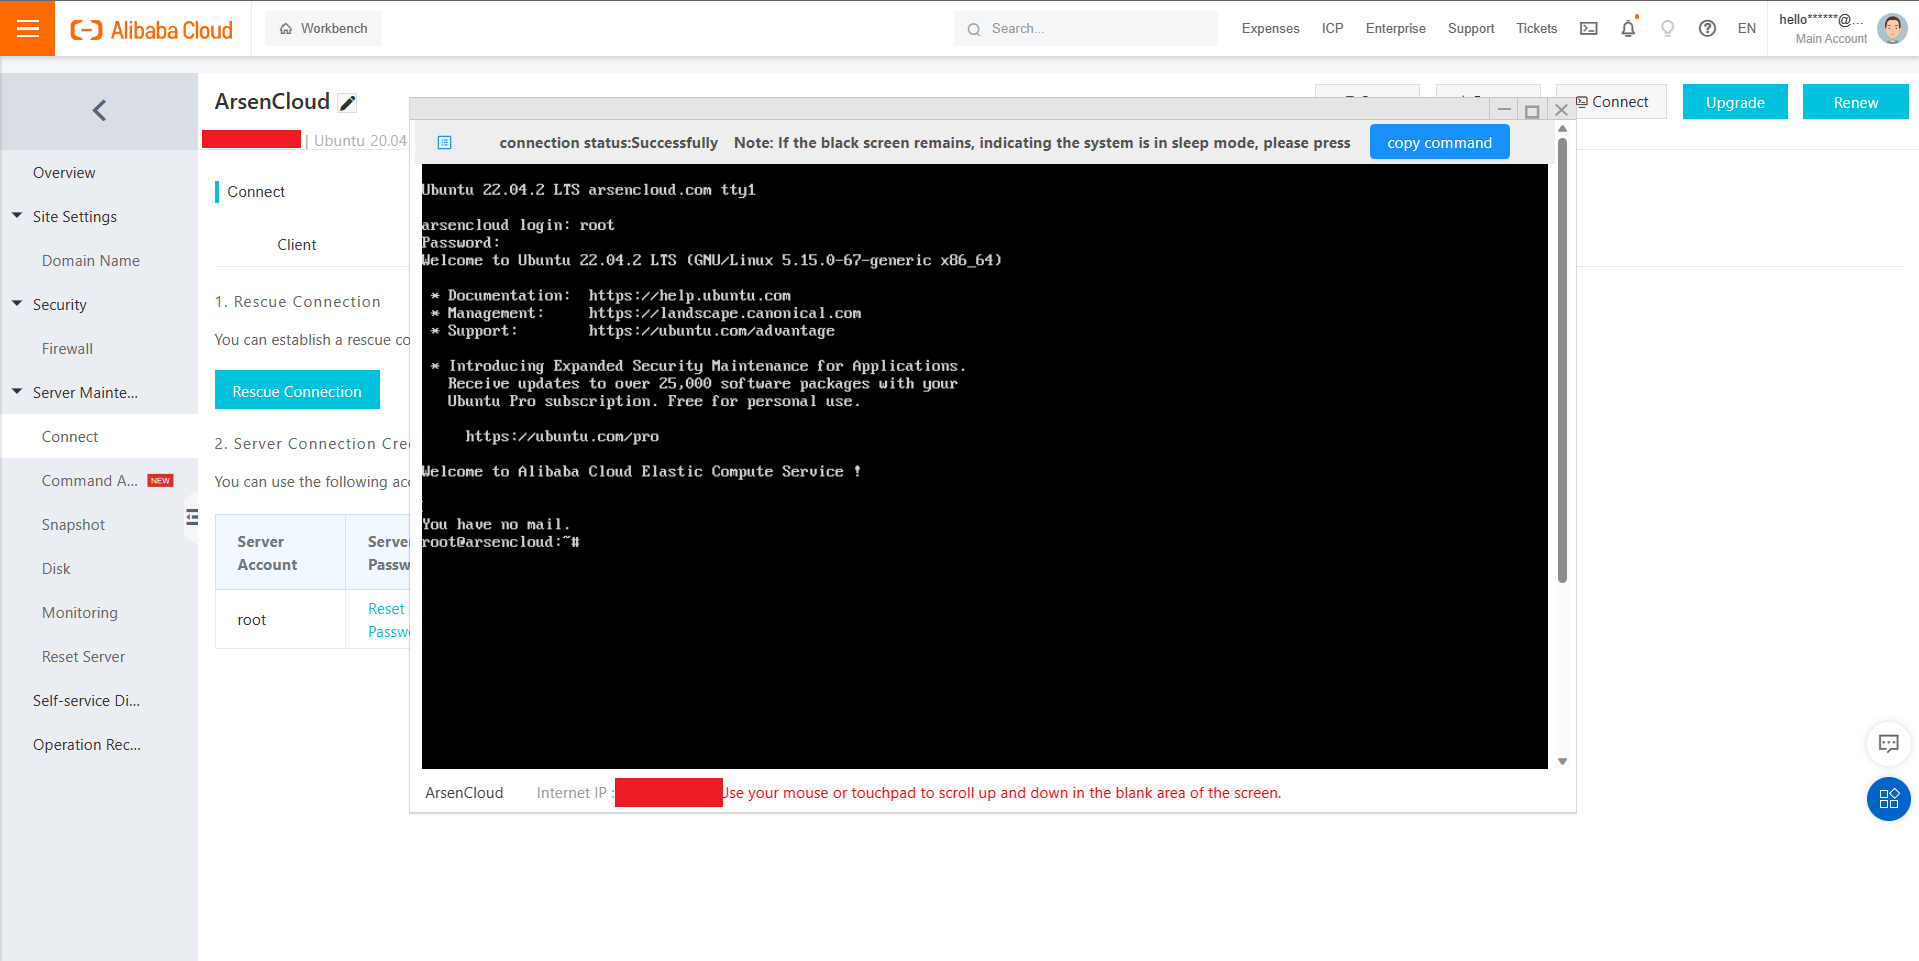Collapse the Site Settings section
The width and height of the screenshot is (1919, 961).
(x=17, y=216)
